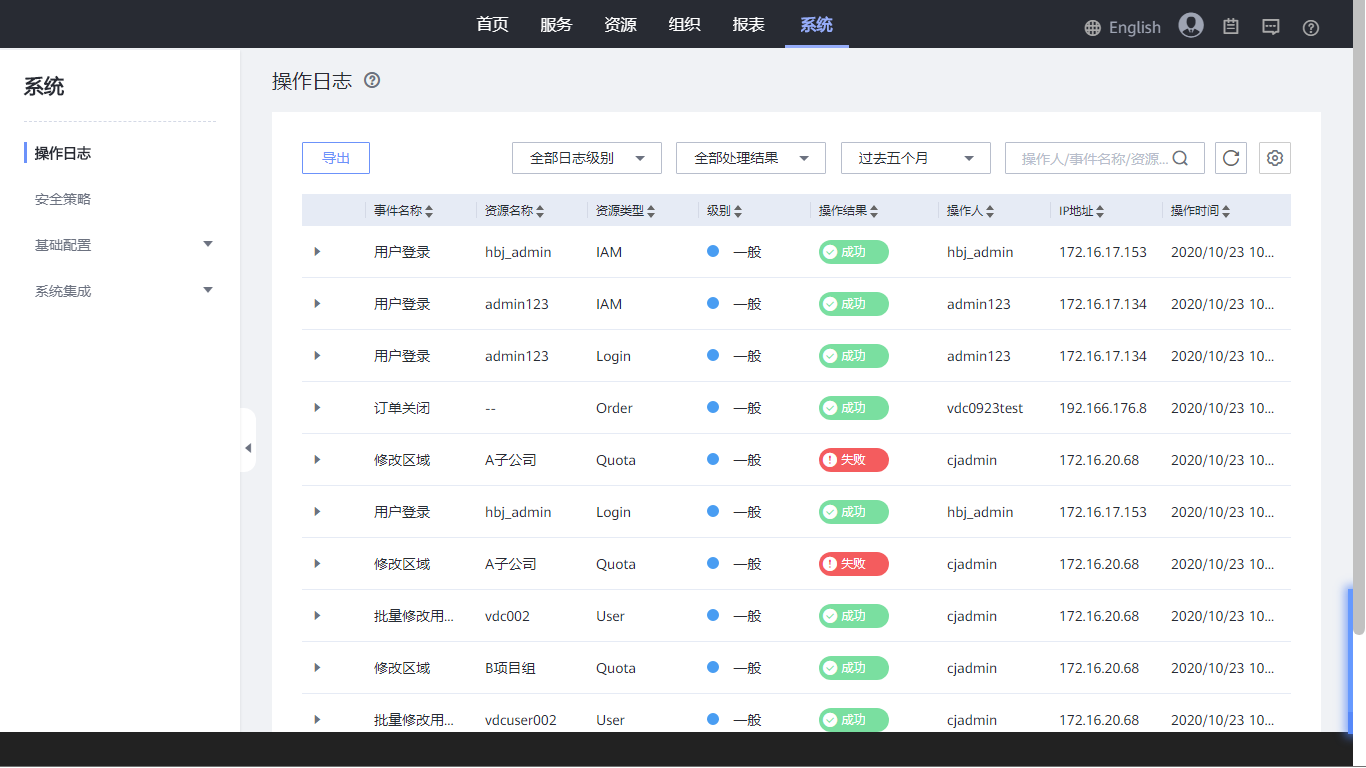Open table column settings gear icon
Screen dimensions: 1366x768
pyautogui.click(x=1275, y=158)
